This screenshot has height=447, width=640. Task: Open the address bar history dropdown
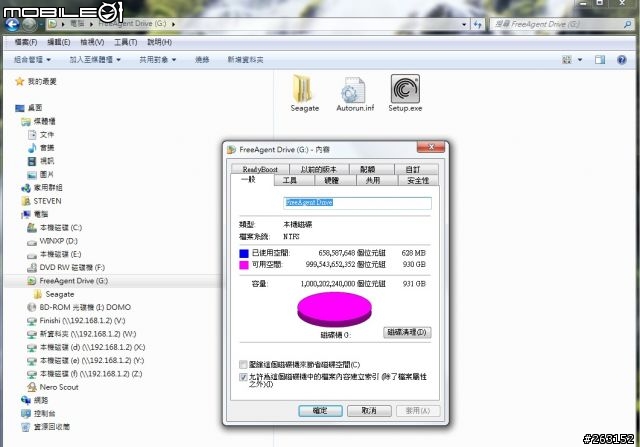click(464, 24)
